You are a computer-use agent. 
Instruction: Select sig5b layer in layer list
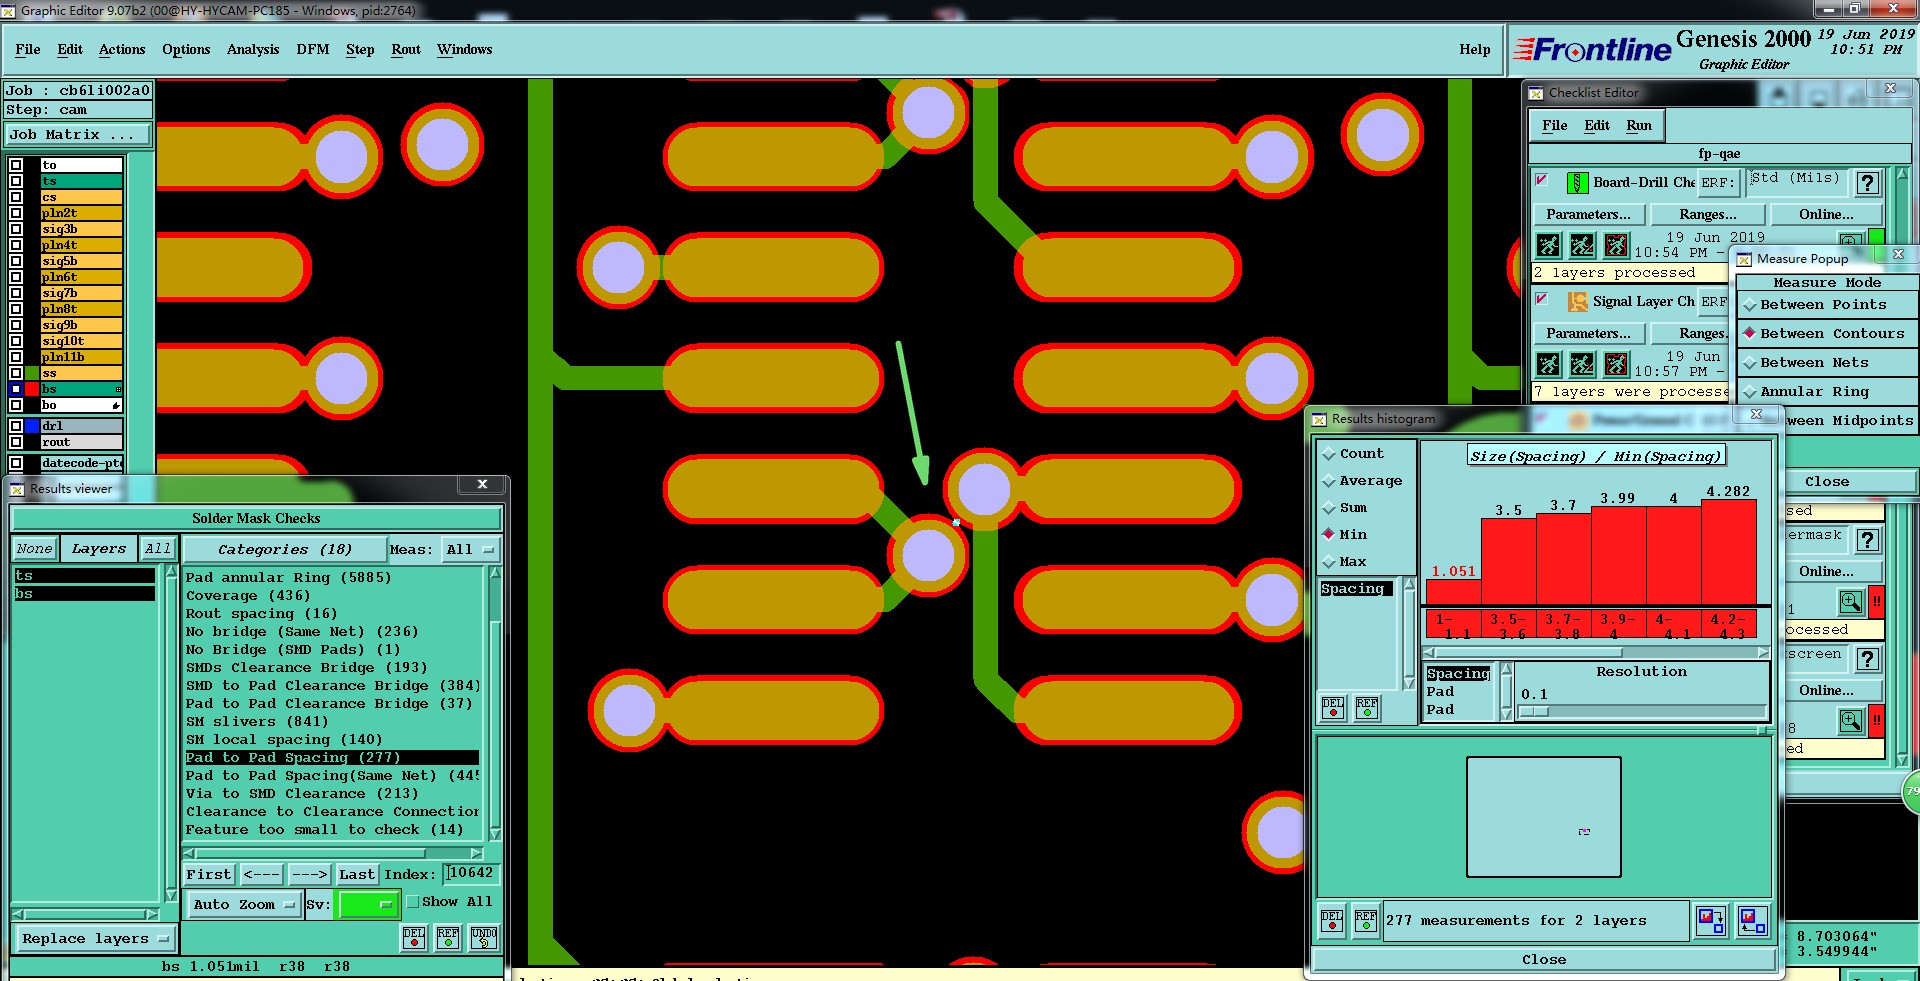(x=81, y=261)
